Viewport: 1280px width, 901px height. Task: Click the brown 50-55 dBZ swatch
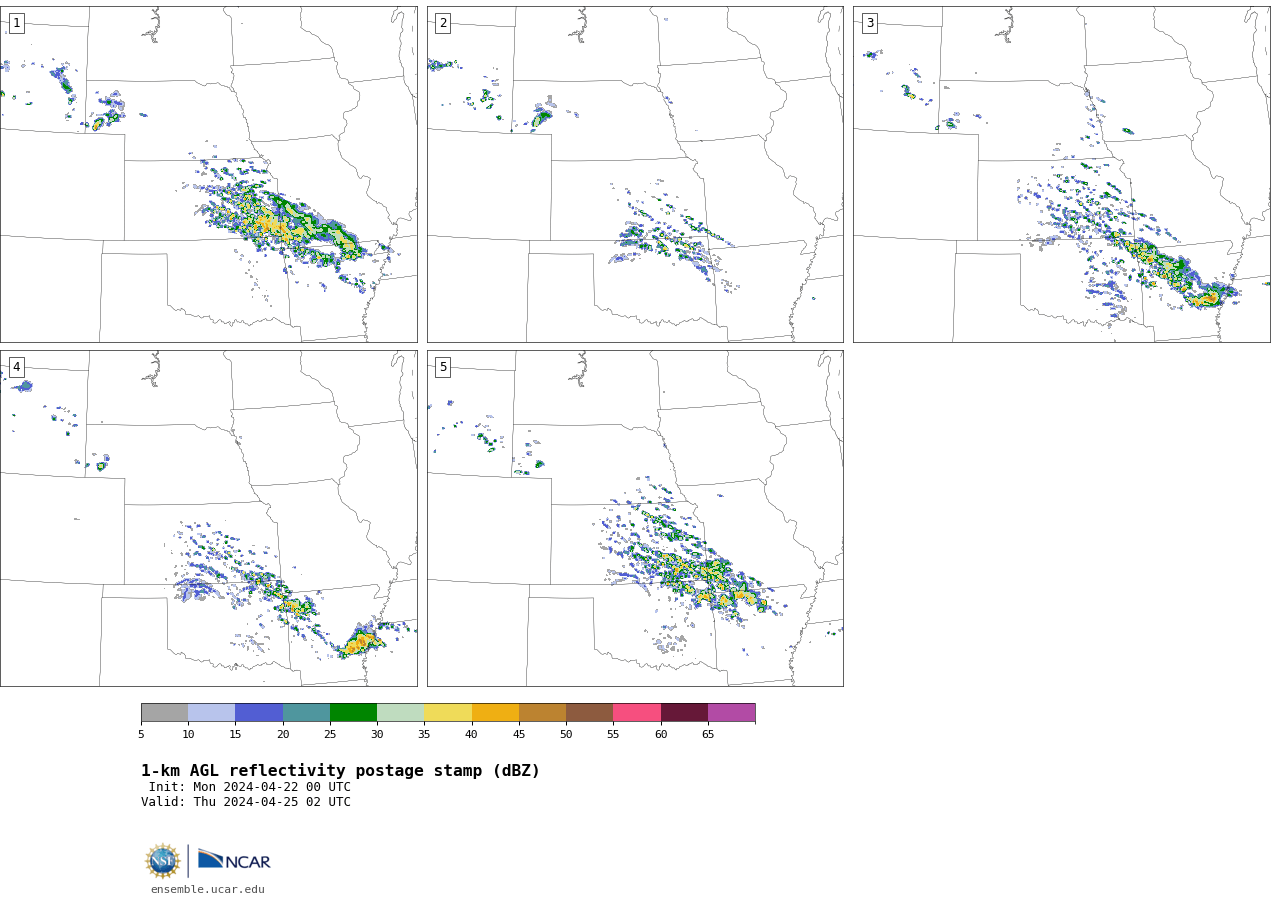589,712
